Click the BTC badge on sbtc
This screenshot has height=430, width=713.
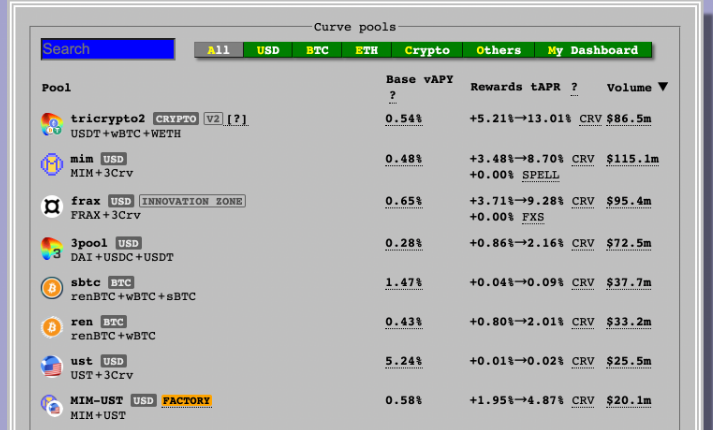click(x=121, y=282)
